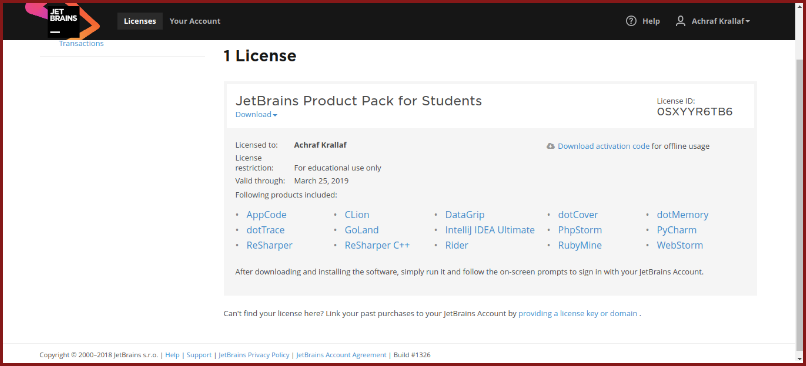Open the PyCharm product link
Viewport: 806px width, 366px height.
tap(676, 230)
